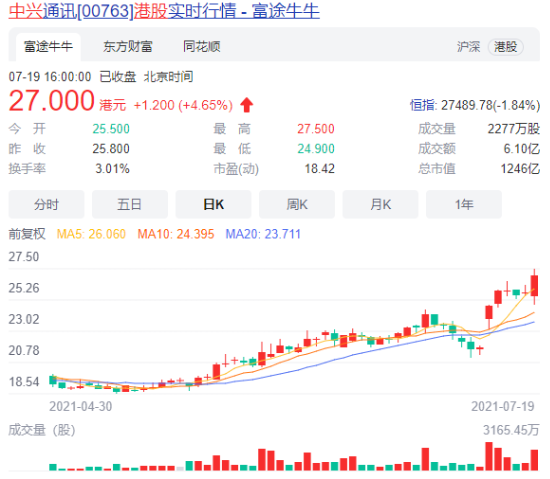Click the latest candlestick on 2021-07-19
The height and width of the screenshot is (479, 550).
[x=534, y=286]
